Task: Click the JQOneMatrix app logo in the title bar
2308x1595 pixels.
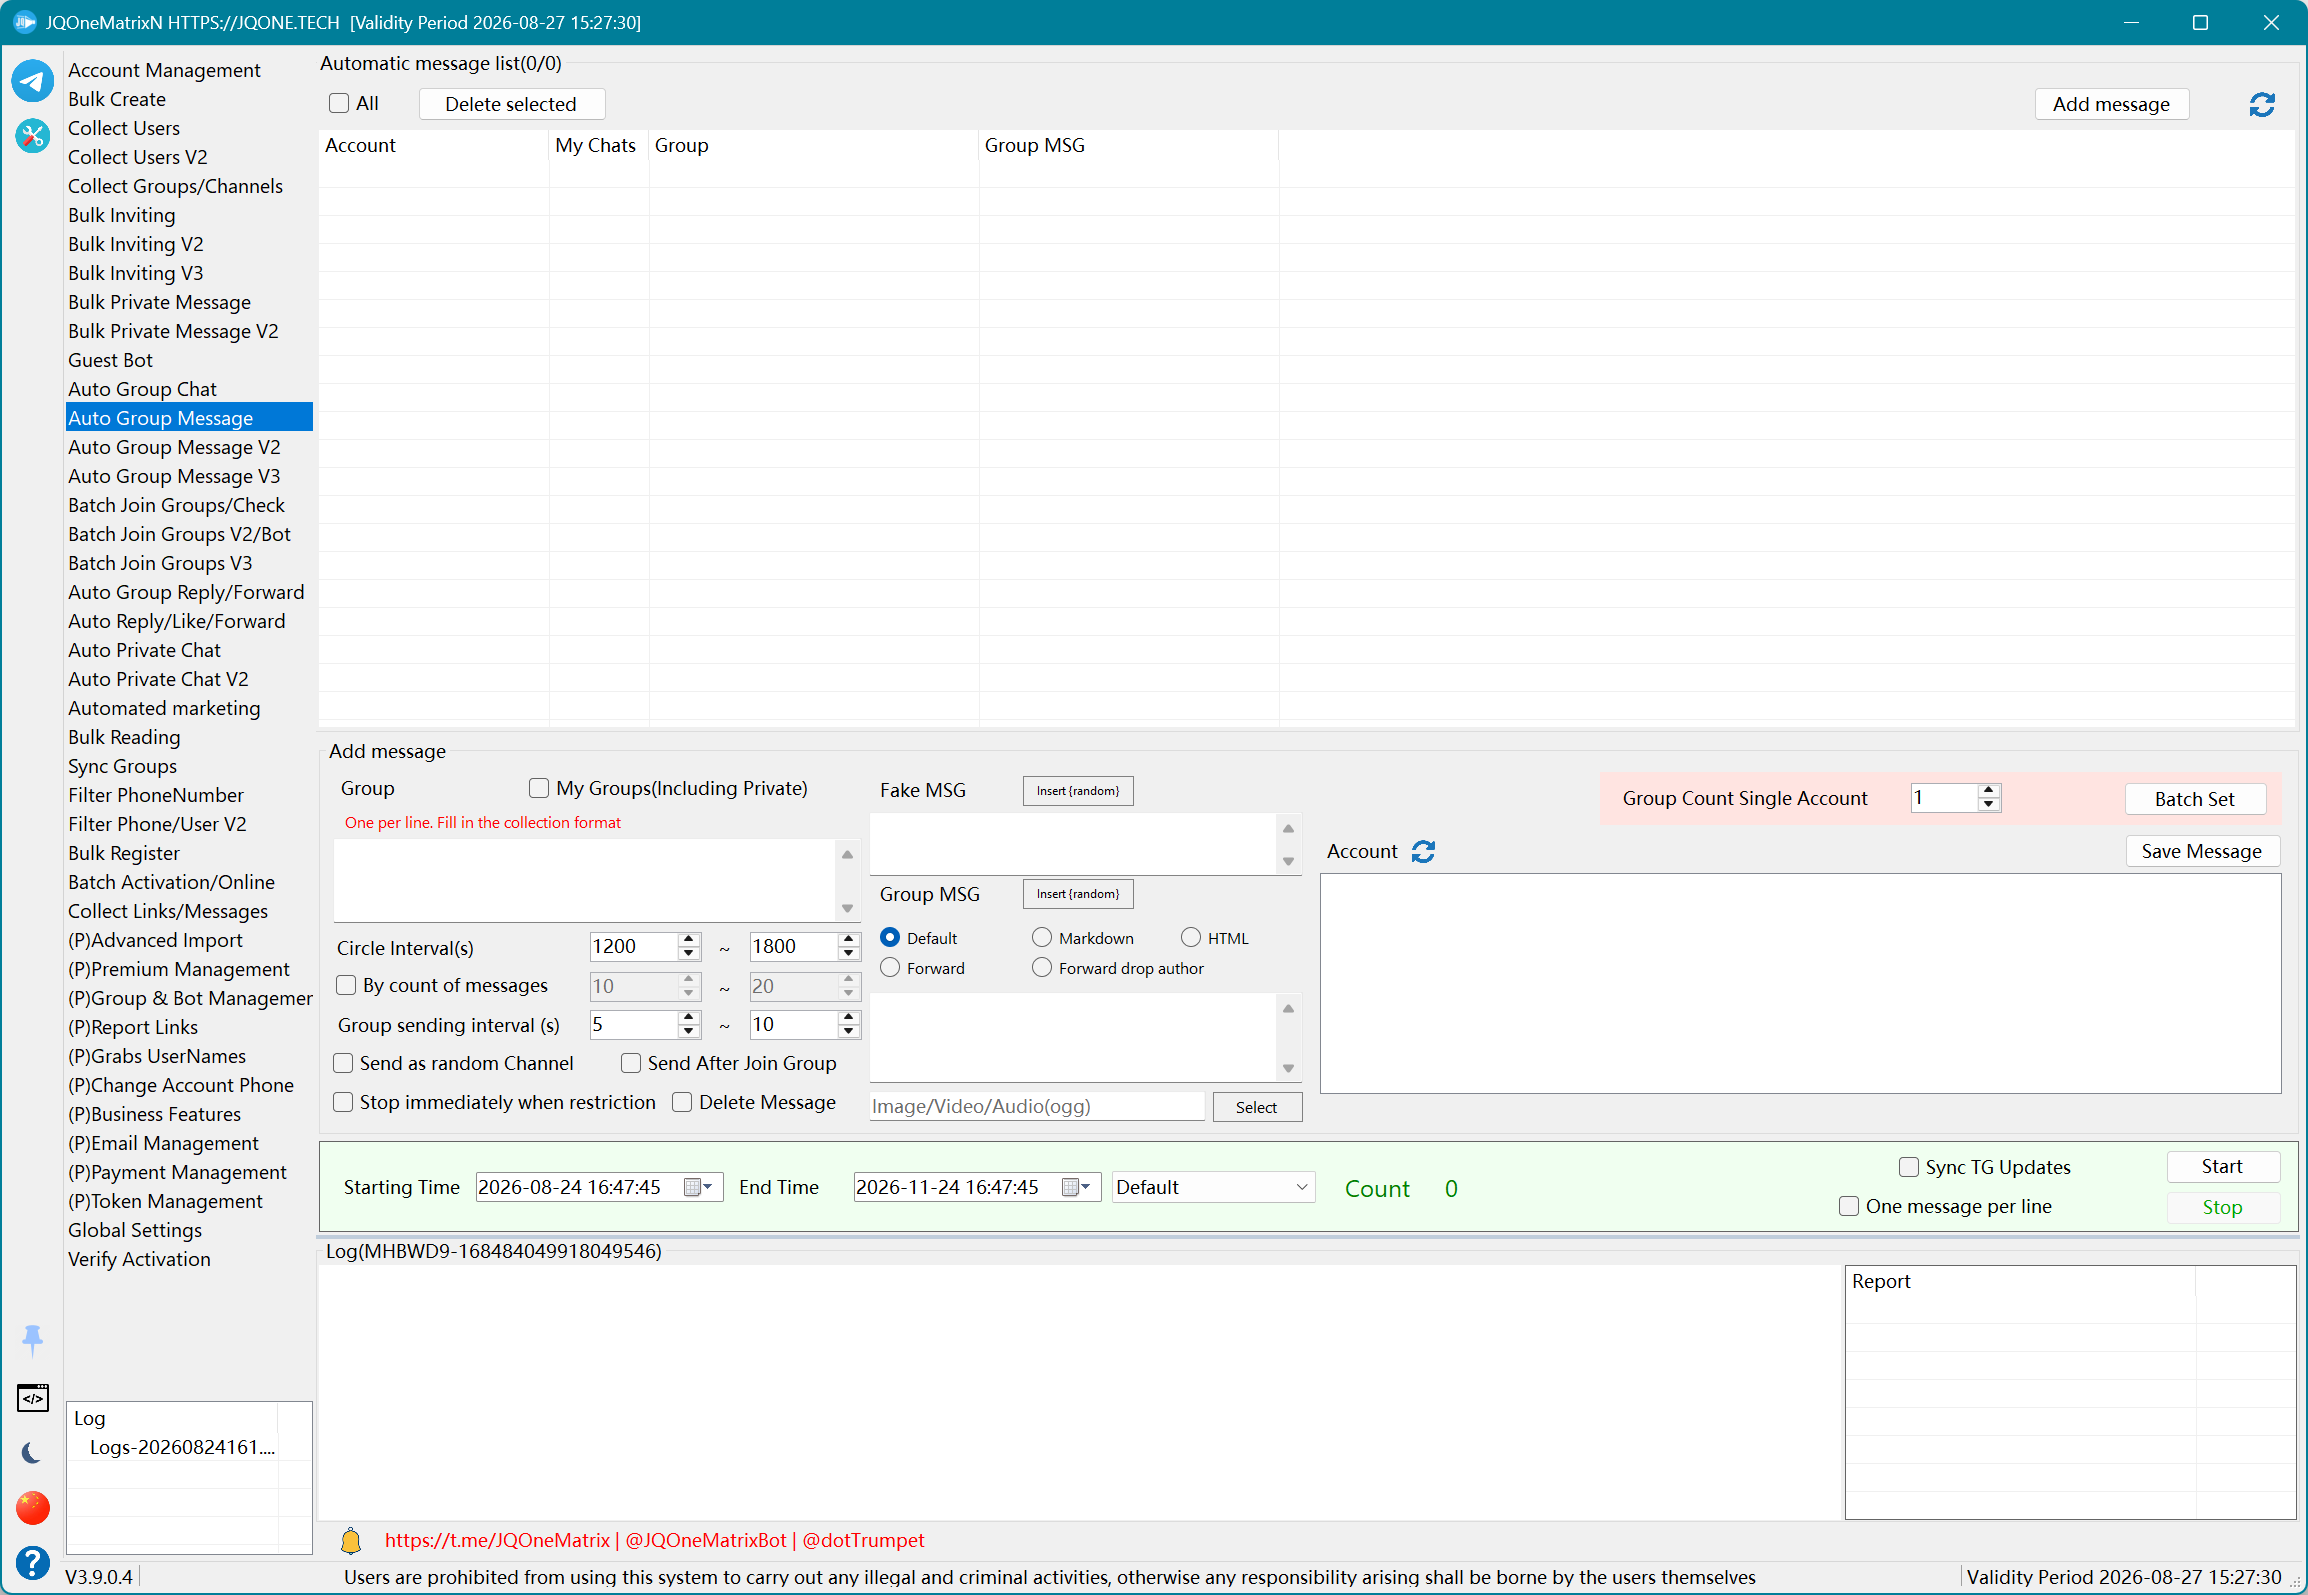Action: click(24, 22)
